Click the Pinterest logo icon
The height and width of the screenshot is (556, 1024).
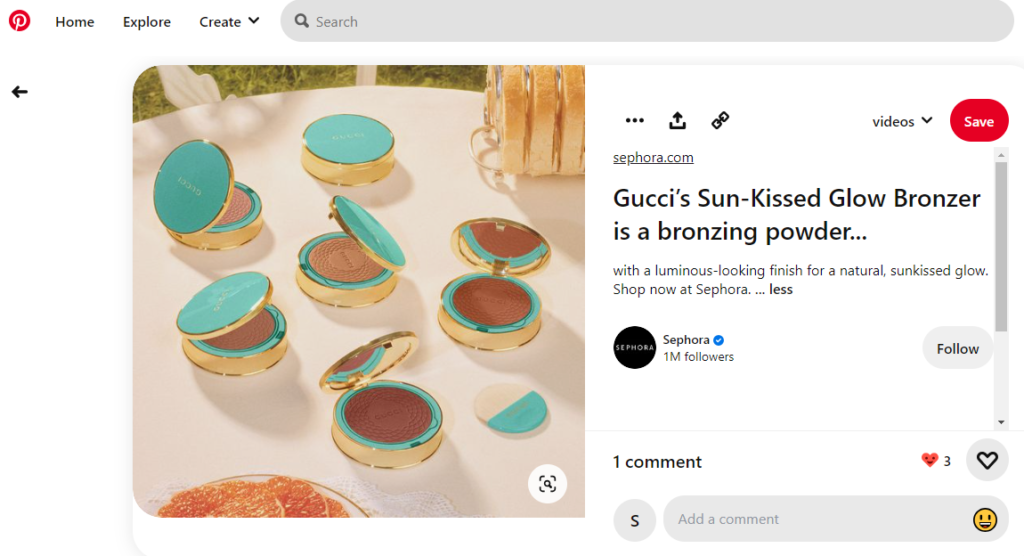[19, 21]
